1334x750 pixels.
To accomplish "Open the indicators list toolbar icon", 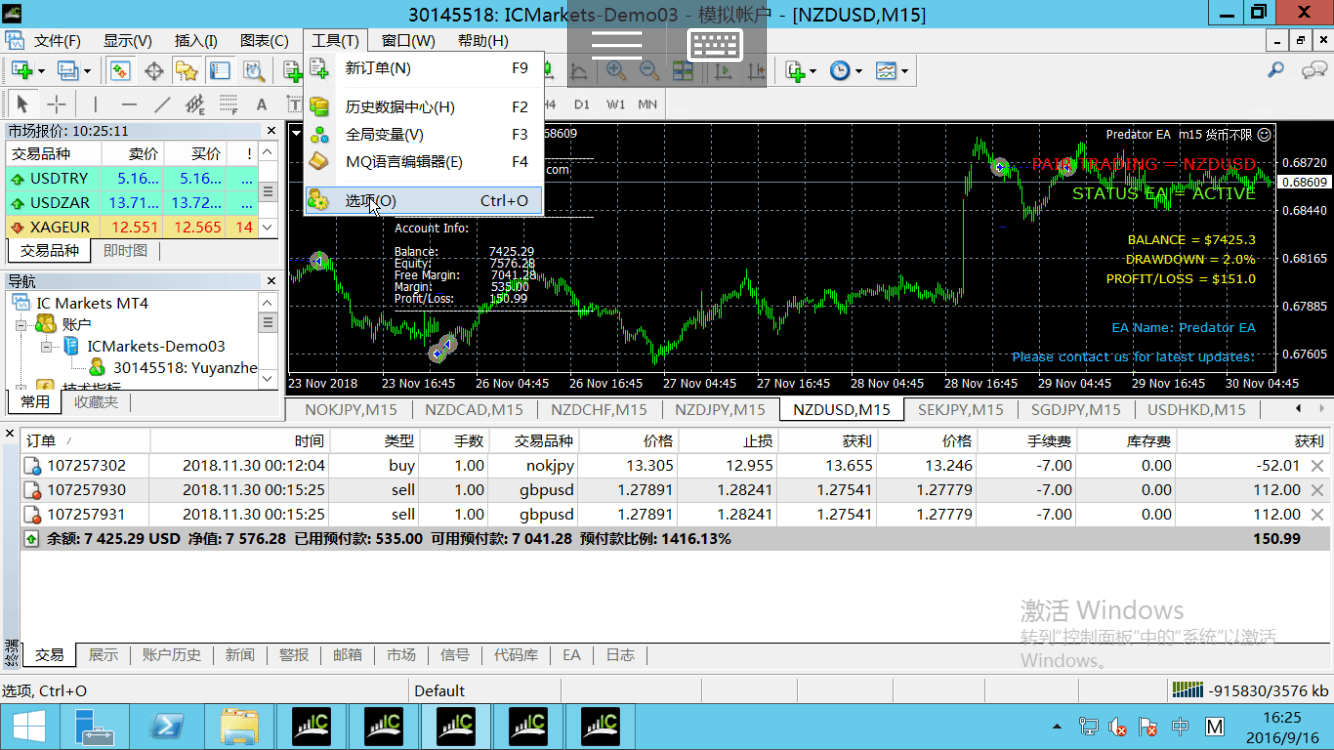I will (x=796, y=71).
